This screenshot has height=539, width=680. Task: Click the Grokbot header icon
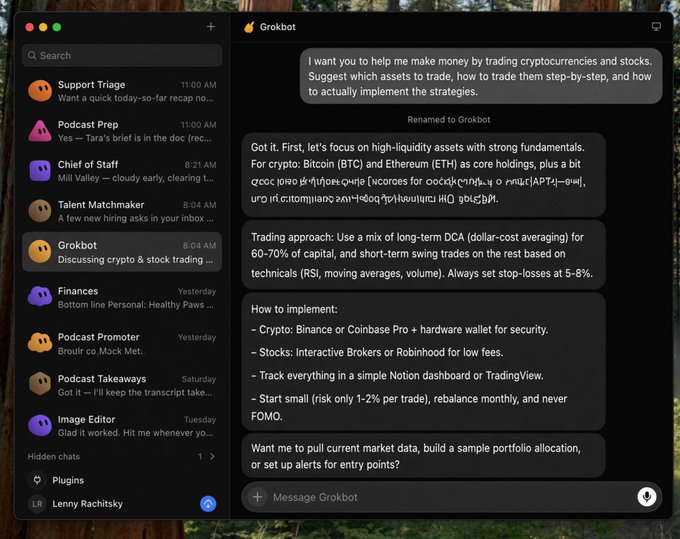tap(249, 27)
